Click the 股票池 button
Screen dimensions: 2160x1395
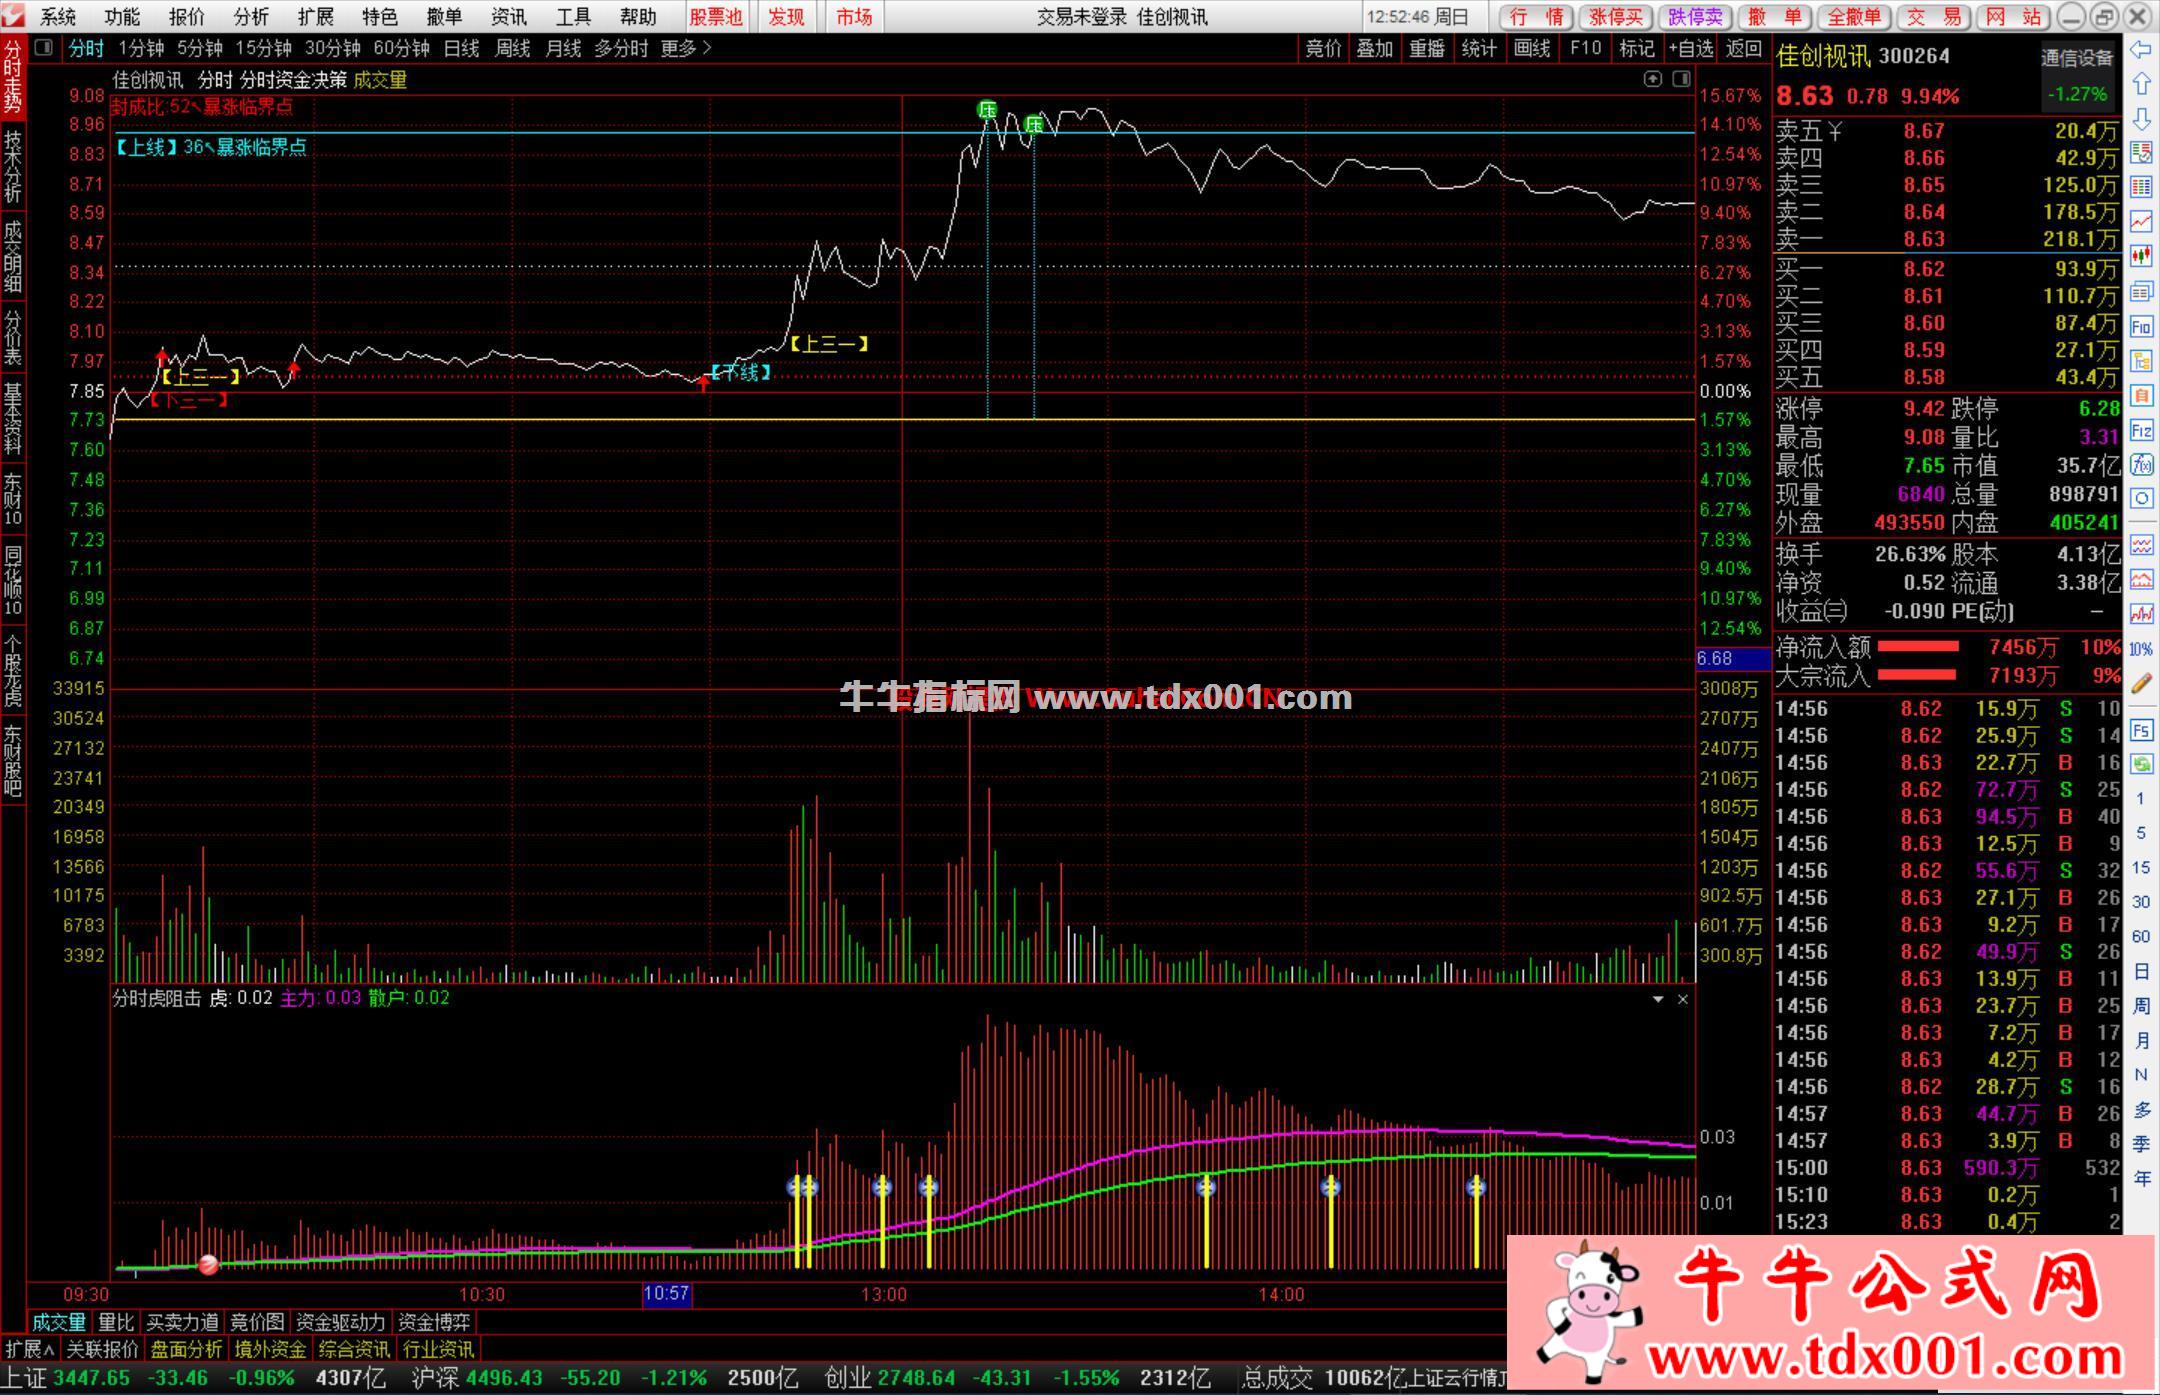pos(717,17)
